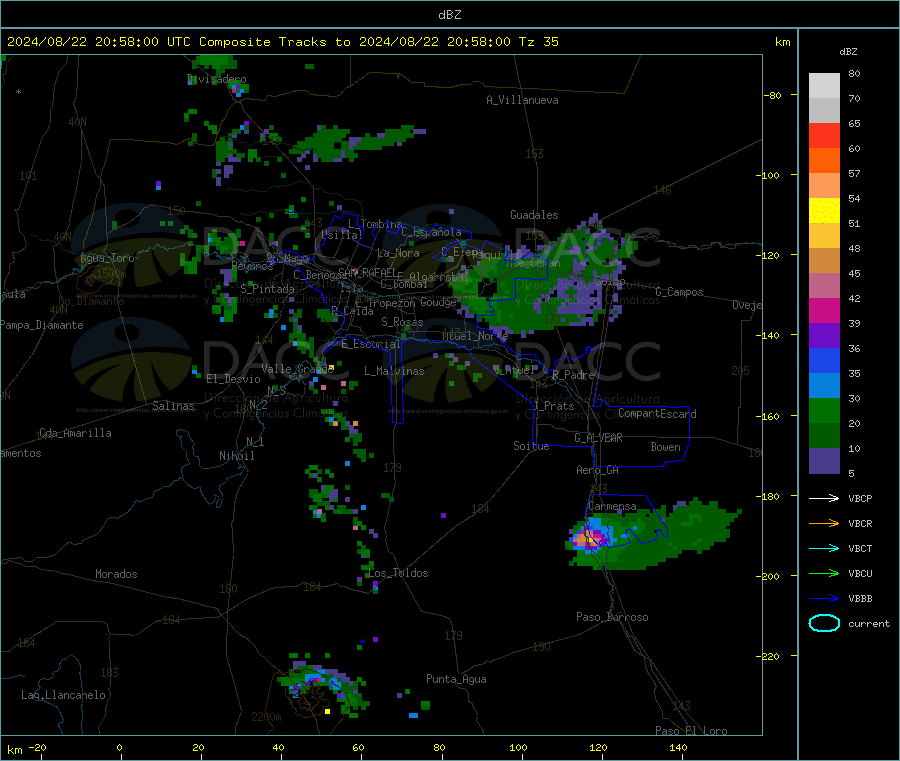Click the cyan VBCT arrow in legend

[824, 549]
